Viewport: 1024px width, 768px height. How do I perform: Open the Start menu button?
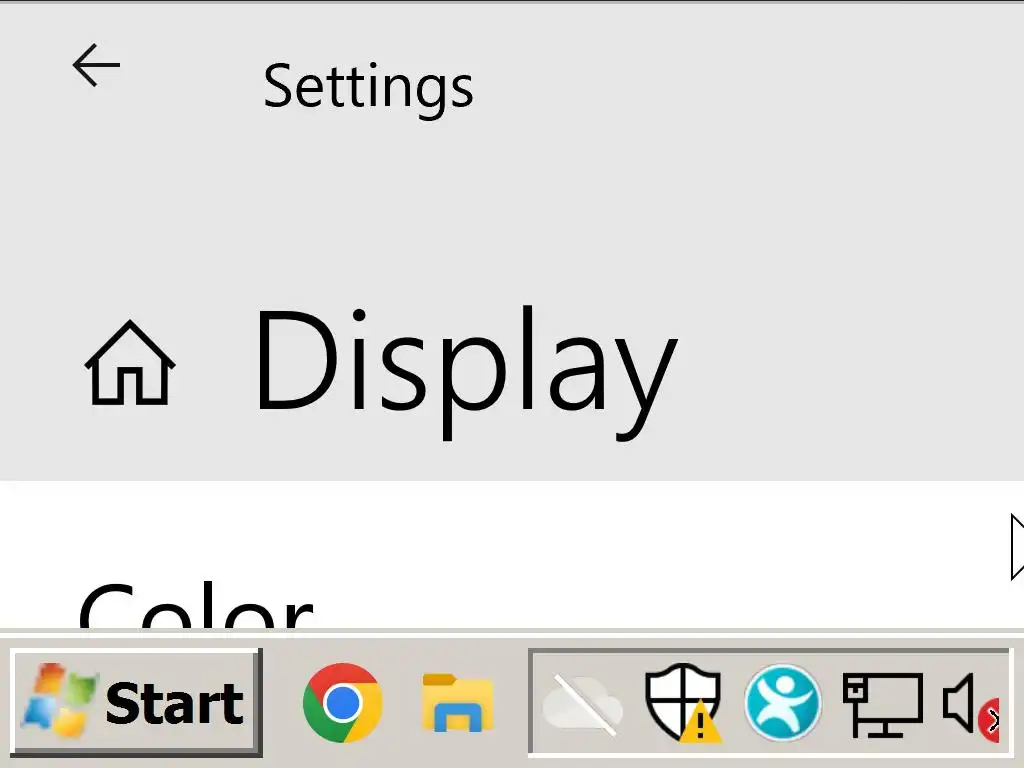point(136,703)
